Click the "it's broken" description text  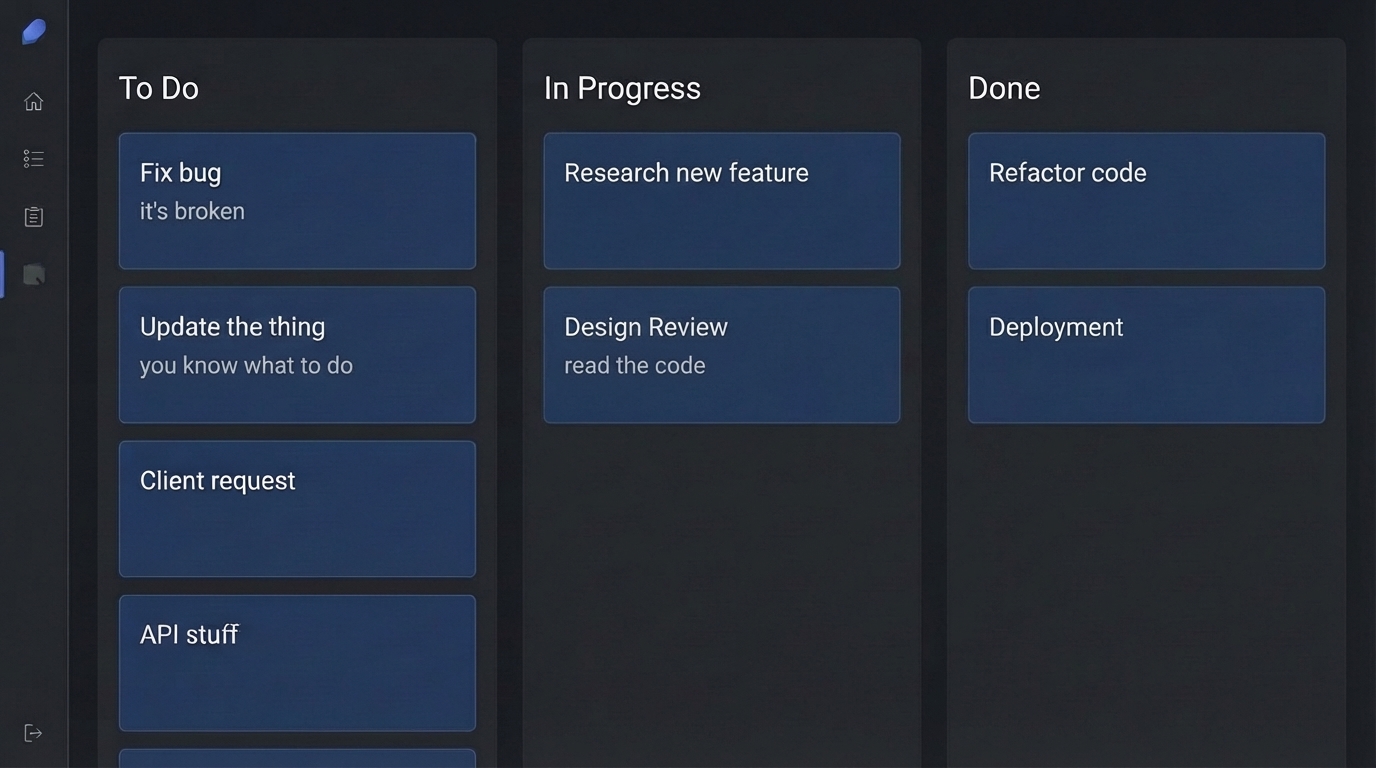[192, 211]
